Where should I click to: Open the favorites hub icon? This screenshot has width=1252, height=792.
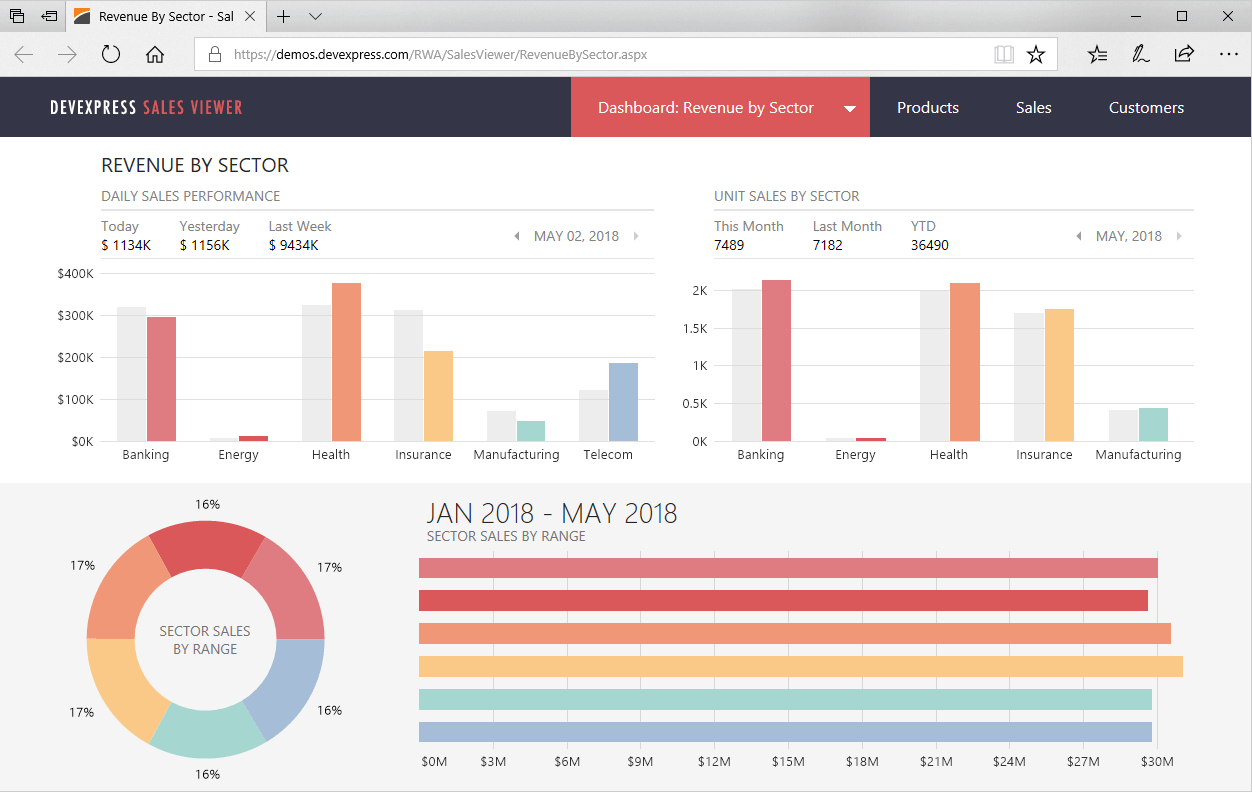1098,55
